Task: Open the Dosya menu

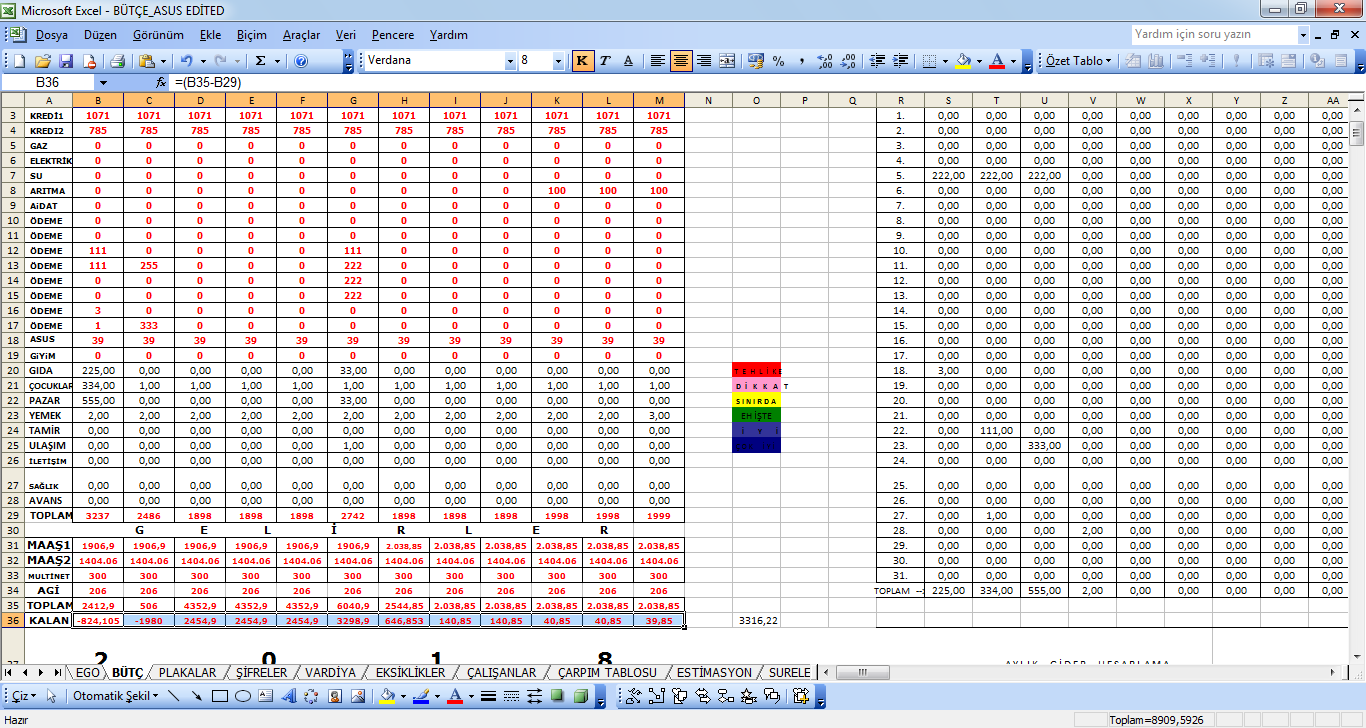Action: [52, 35]
